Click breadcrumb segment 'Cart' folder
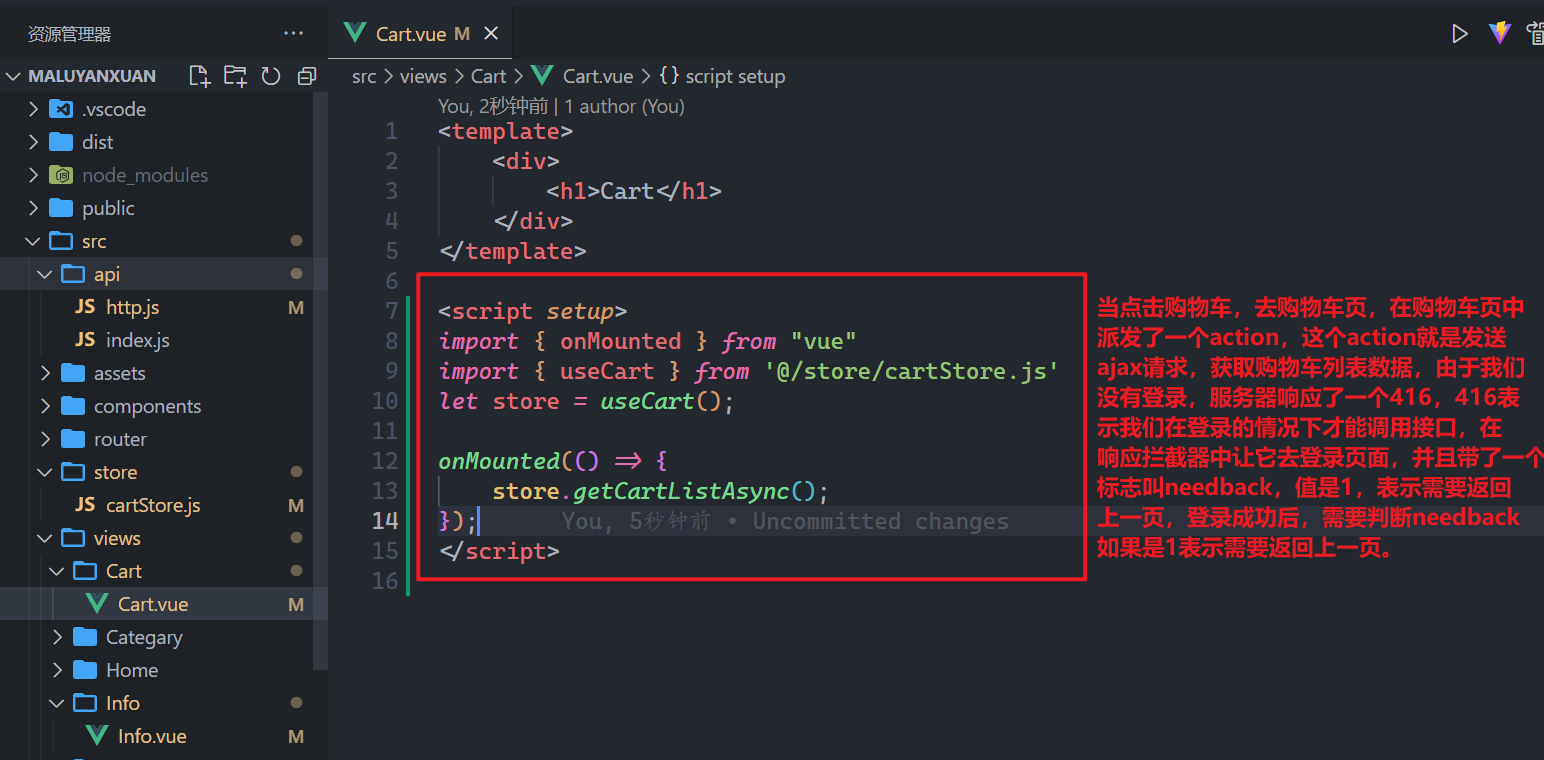 [x=488, y=76]
